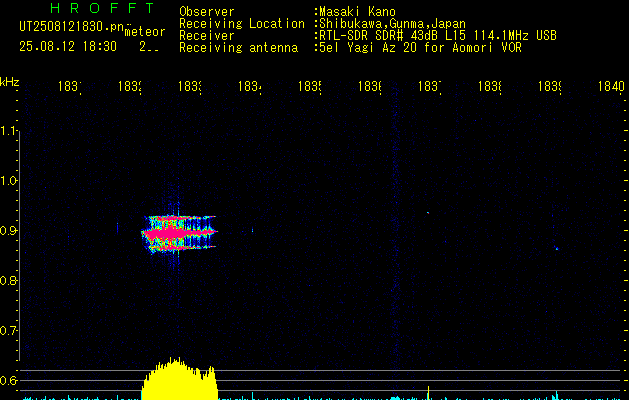This screenshot has height=400, width=629.
Task: Click the Observer label
Action: pos(207,12)
